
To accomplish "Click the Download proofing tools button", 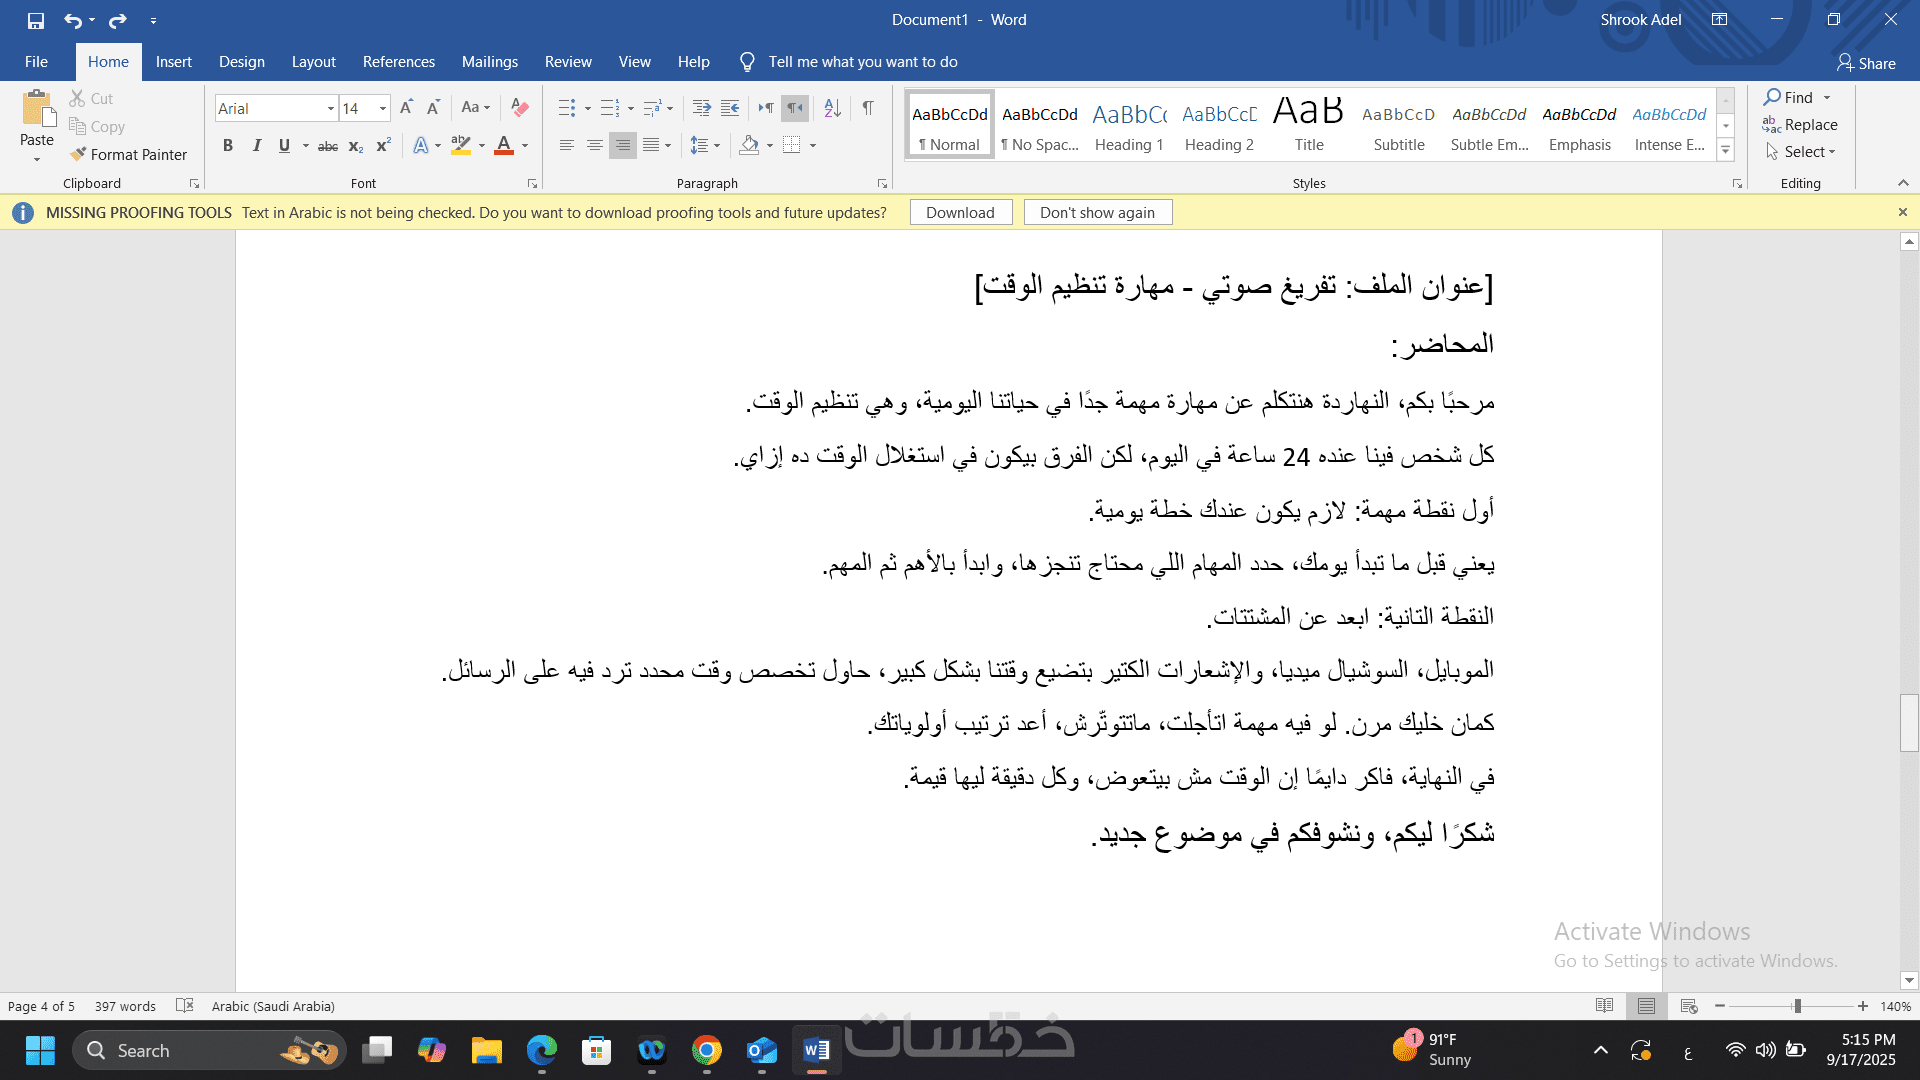I will 960,213.
